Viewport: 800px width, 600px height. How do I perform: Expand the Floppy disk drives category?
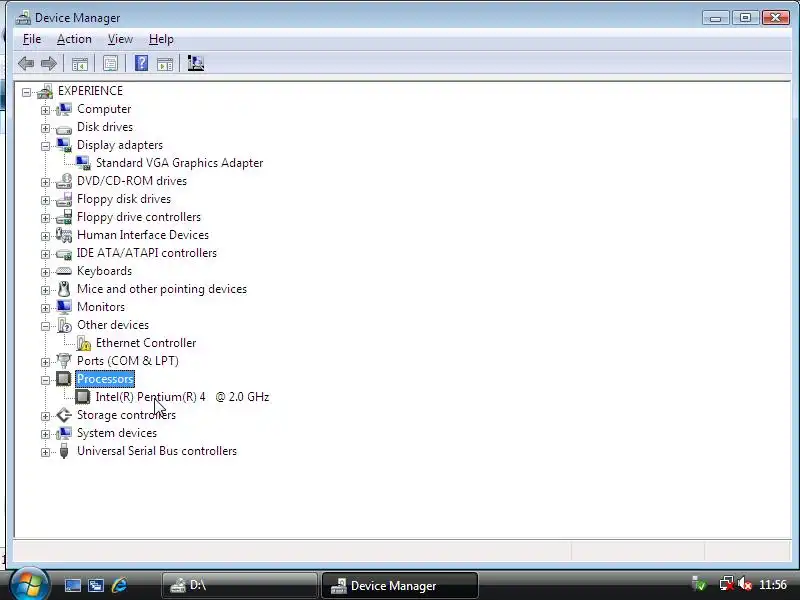pos(45,200)
